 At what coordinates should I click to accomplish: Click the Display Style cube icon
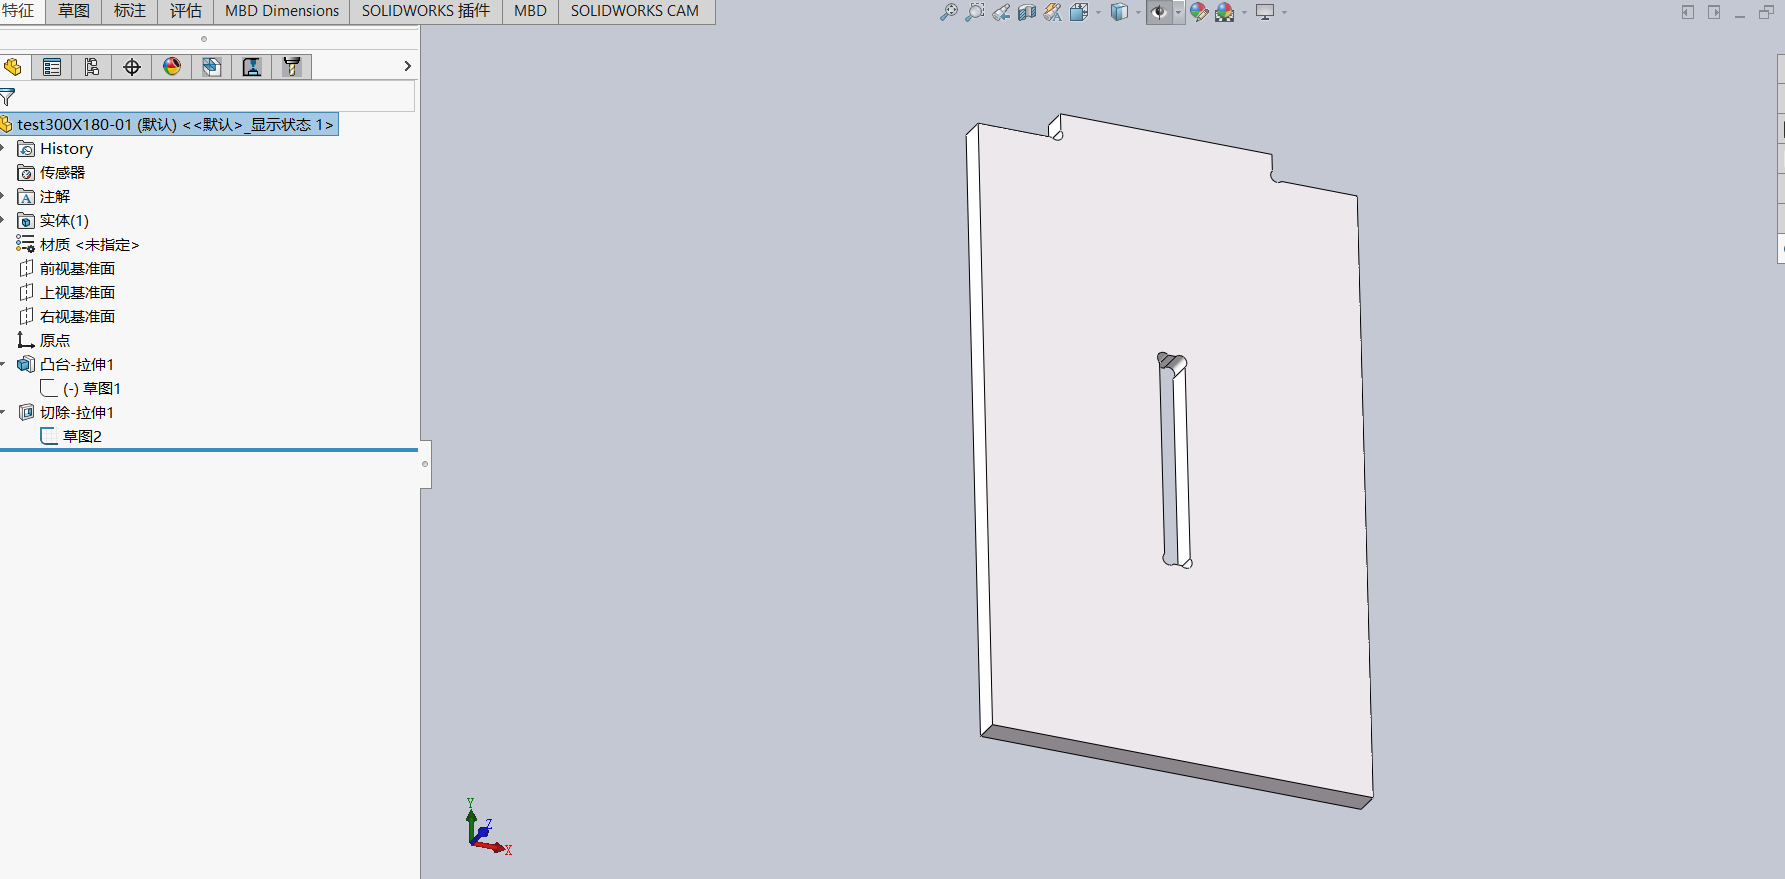[x=1119, y=12]
